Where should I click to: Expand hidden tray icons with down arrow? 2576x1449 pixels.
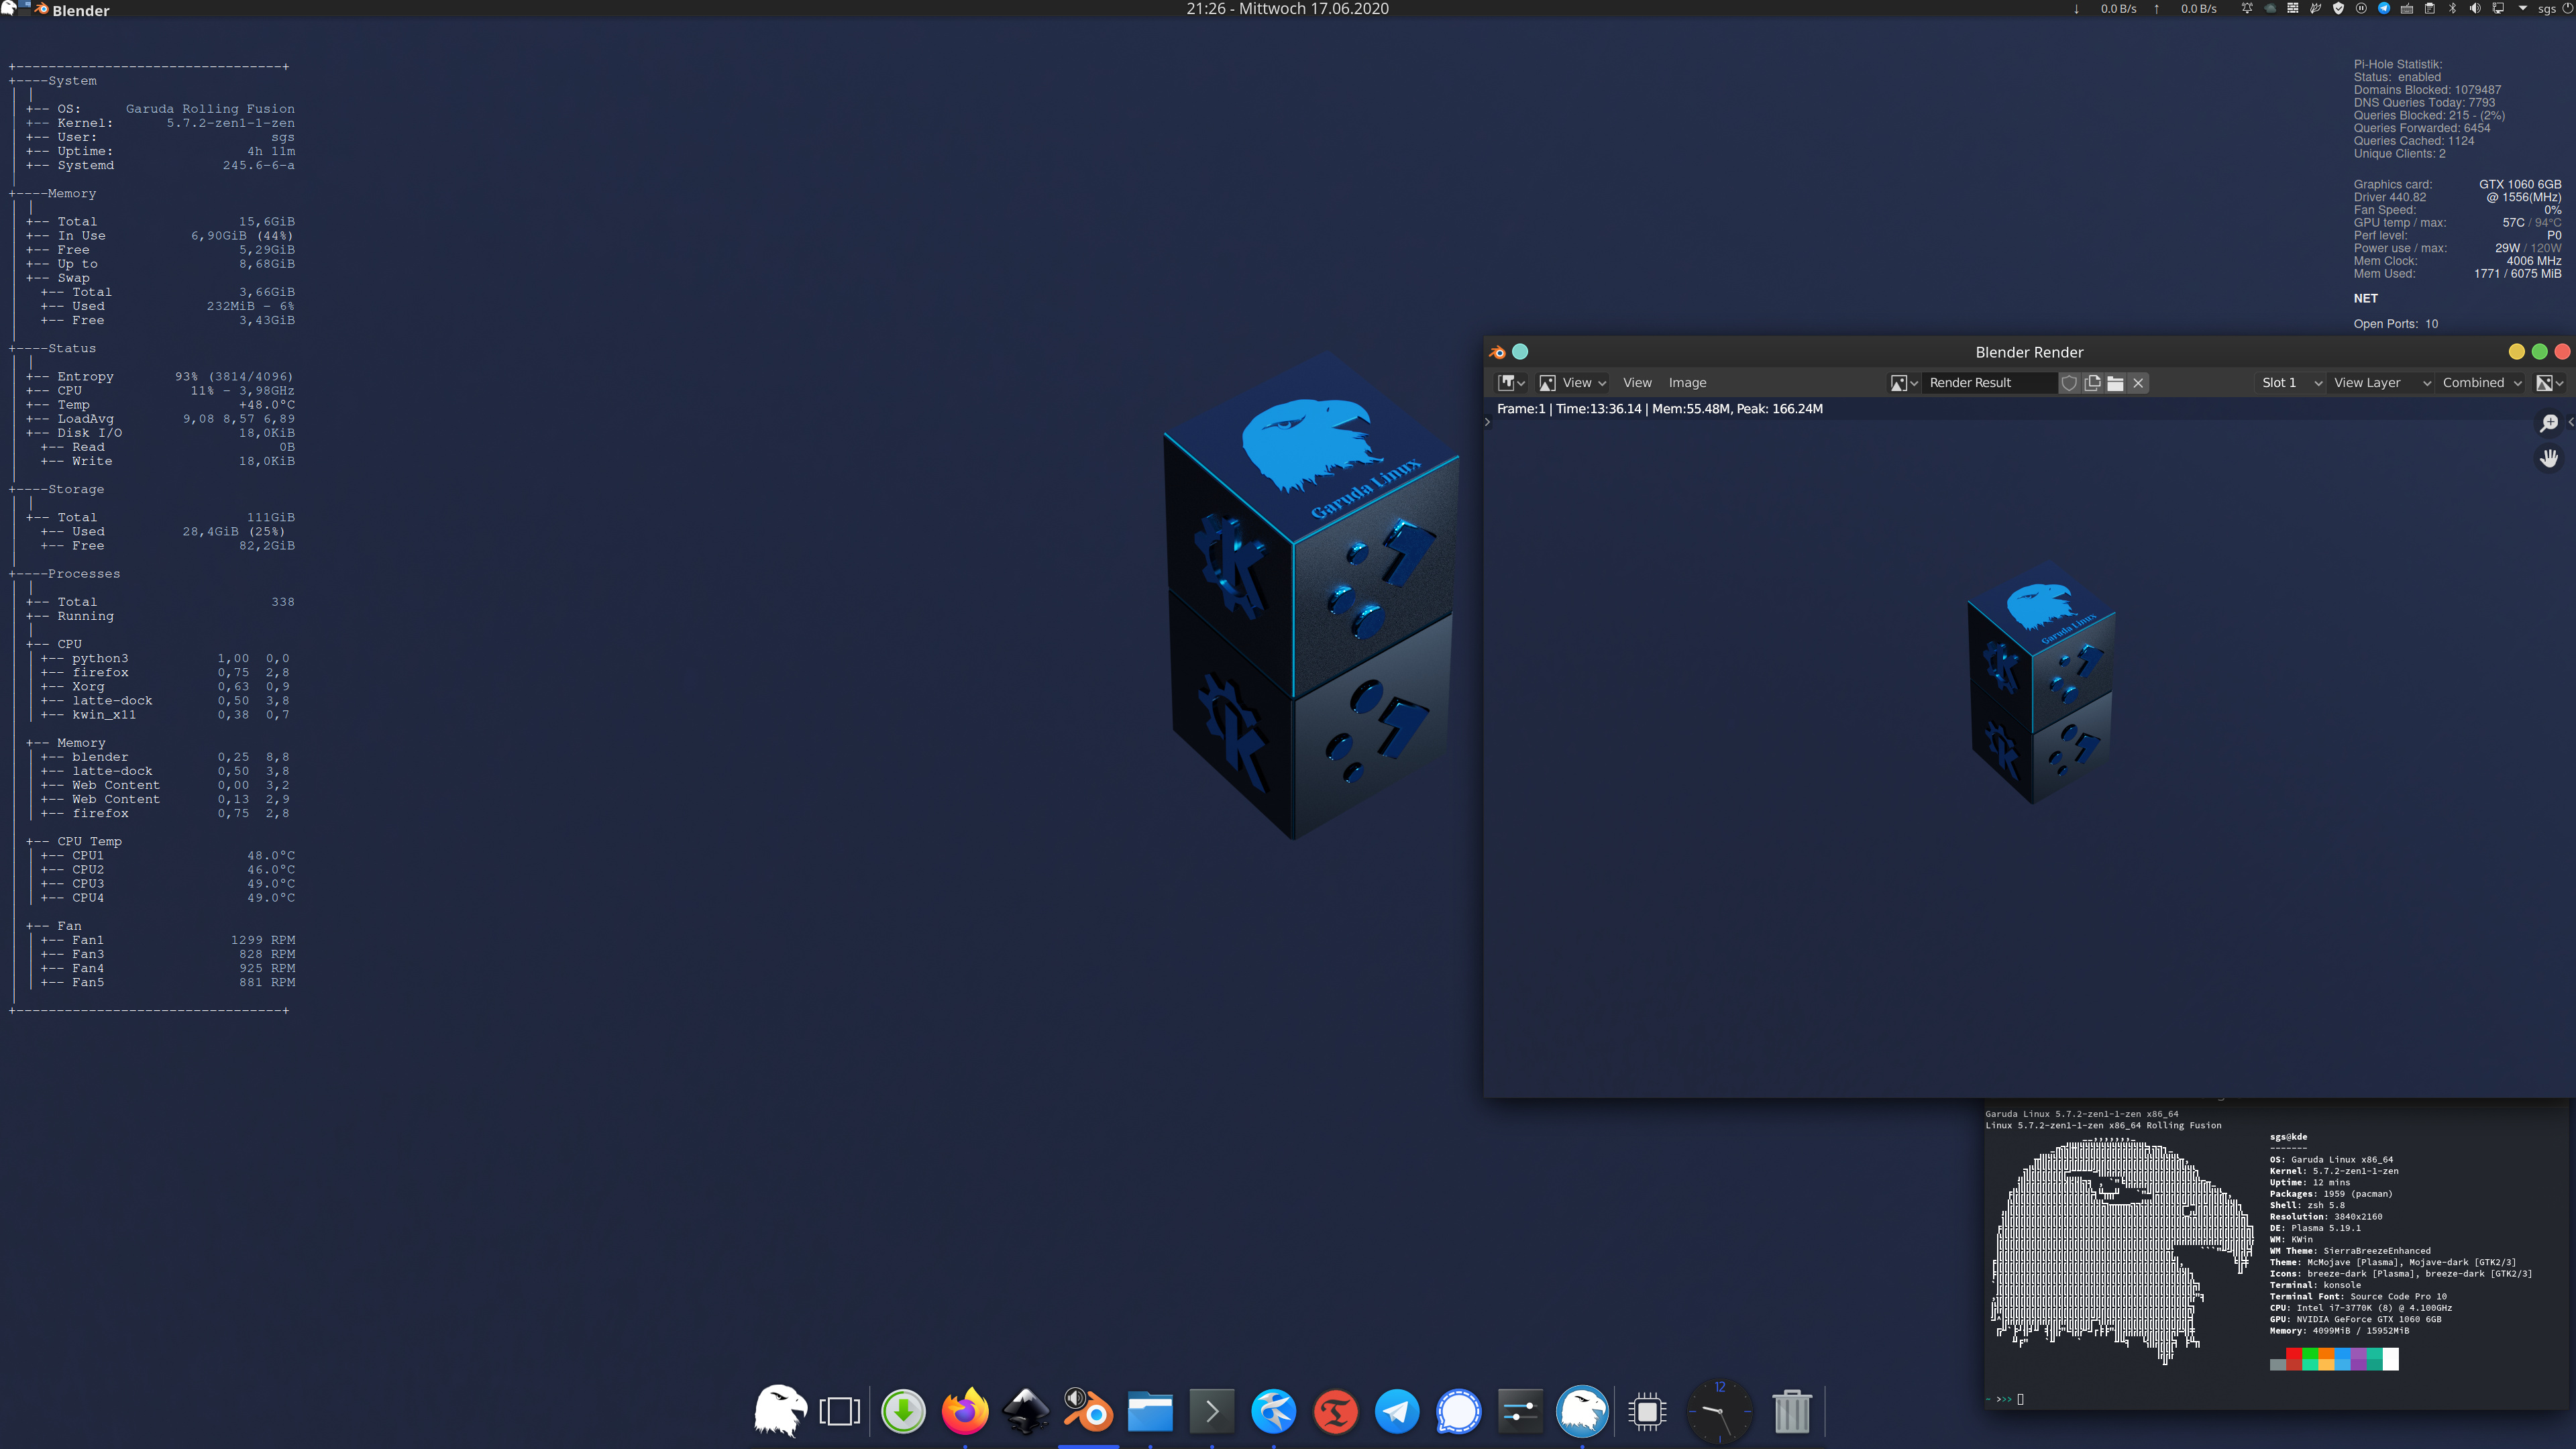coord(2523,8)
